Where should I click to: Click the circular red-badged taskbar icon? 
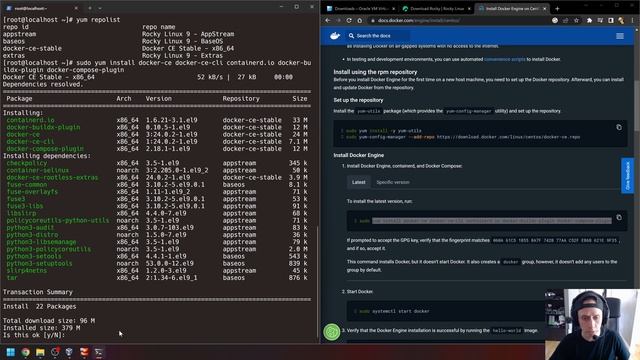(x=55, y=352)
